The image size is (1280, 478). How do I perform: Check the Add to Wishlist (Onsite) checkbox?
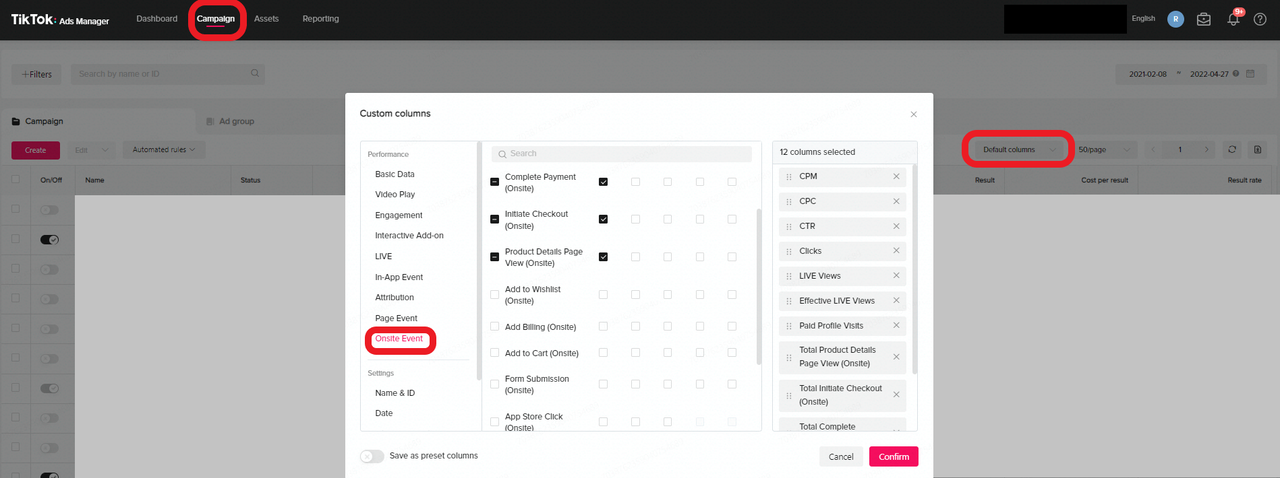pyautogui.click(x=494, y=294)
